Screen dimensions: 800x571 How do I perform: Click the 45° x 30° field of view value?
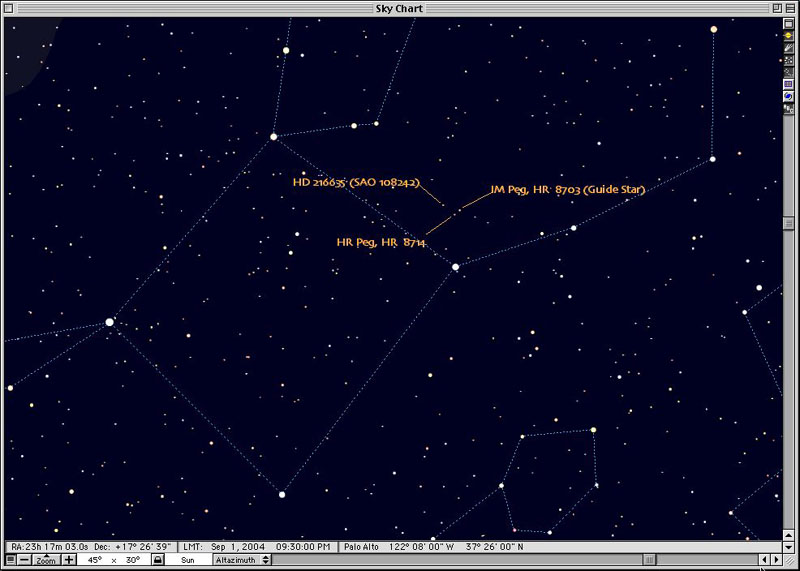[114, 560]
